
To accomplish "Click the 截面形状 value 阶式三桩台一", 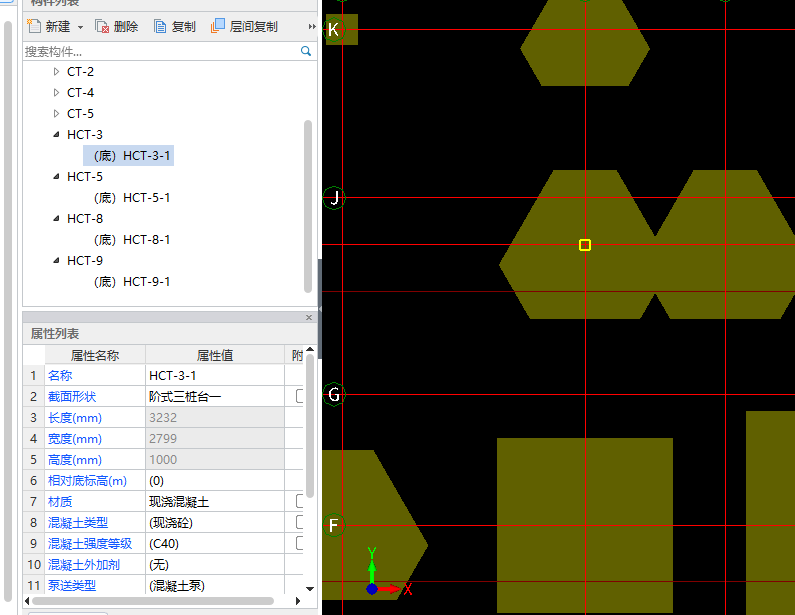I will 215,396.
